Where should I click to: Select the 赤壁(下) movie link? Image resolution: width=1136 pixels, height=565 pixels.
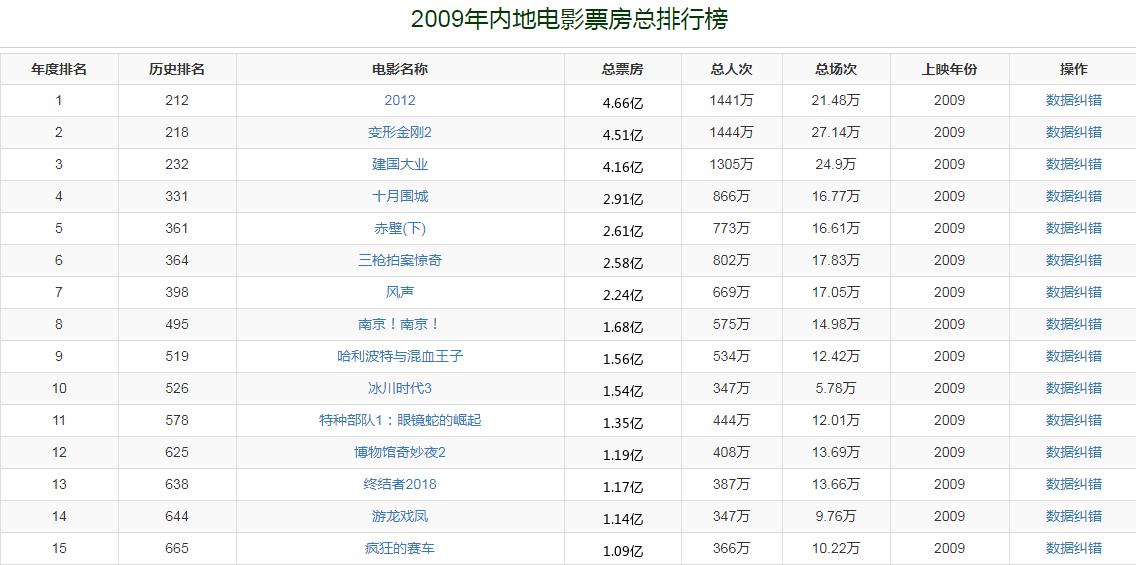coord(399,228)
